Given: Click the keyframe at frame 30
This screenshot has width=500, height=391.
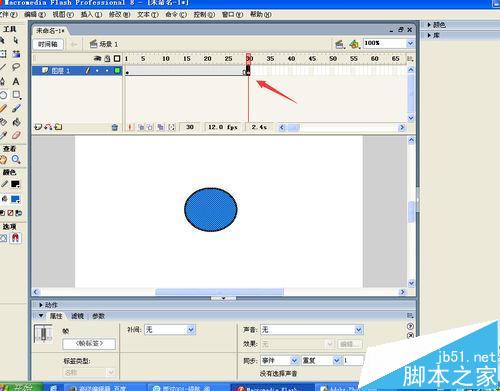Looking at the screenshot, I should click(248, 71).
